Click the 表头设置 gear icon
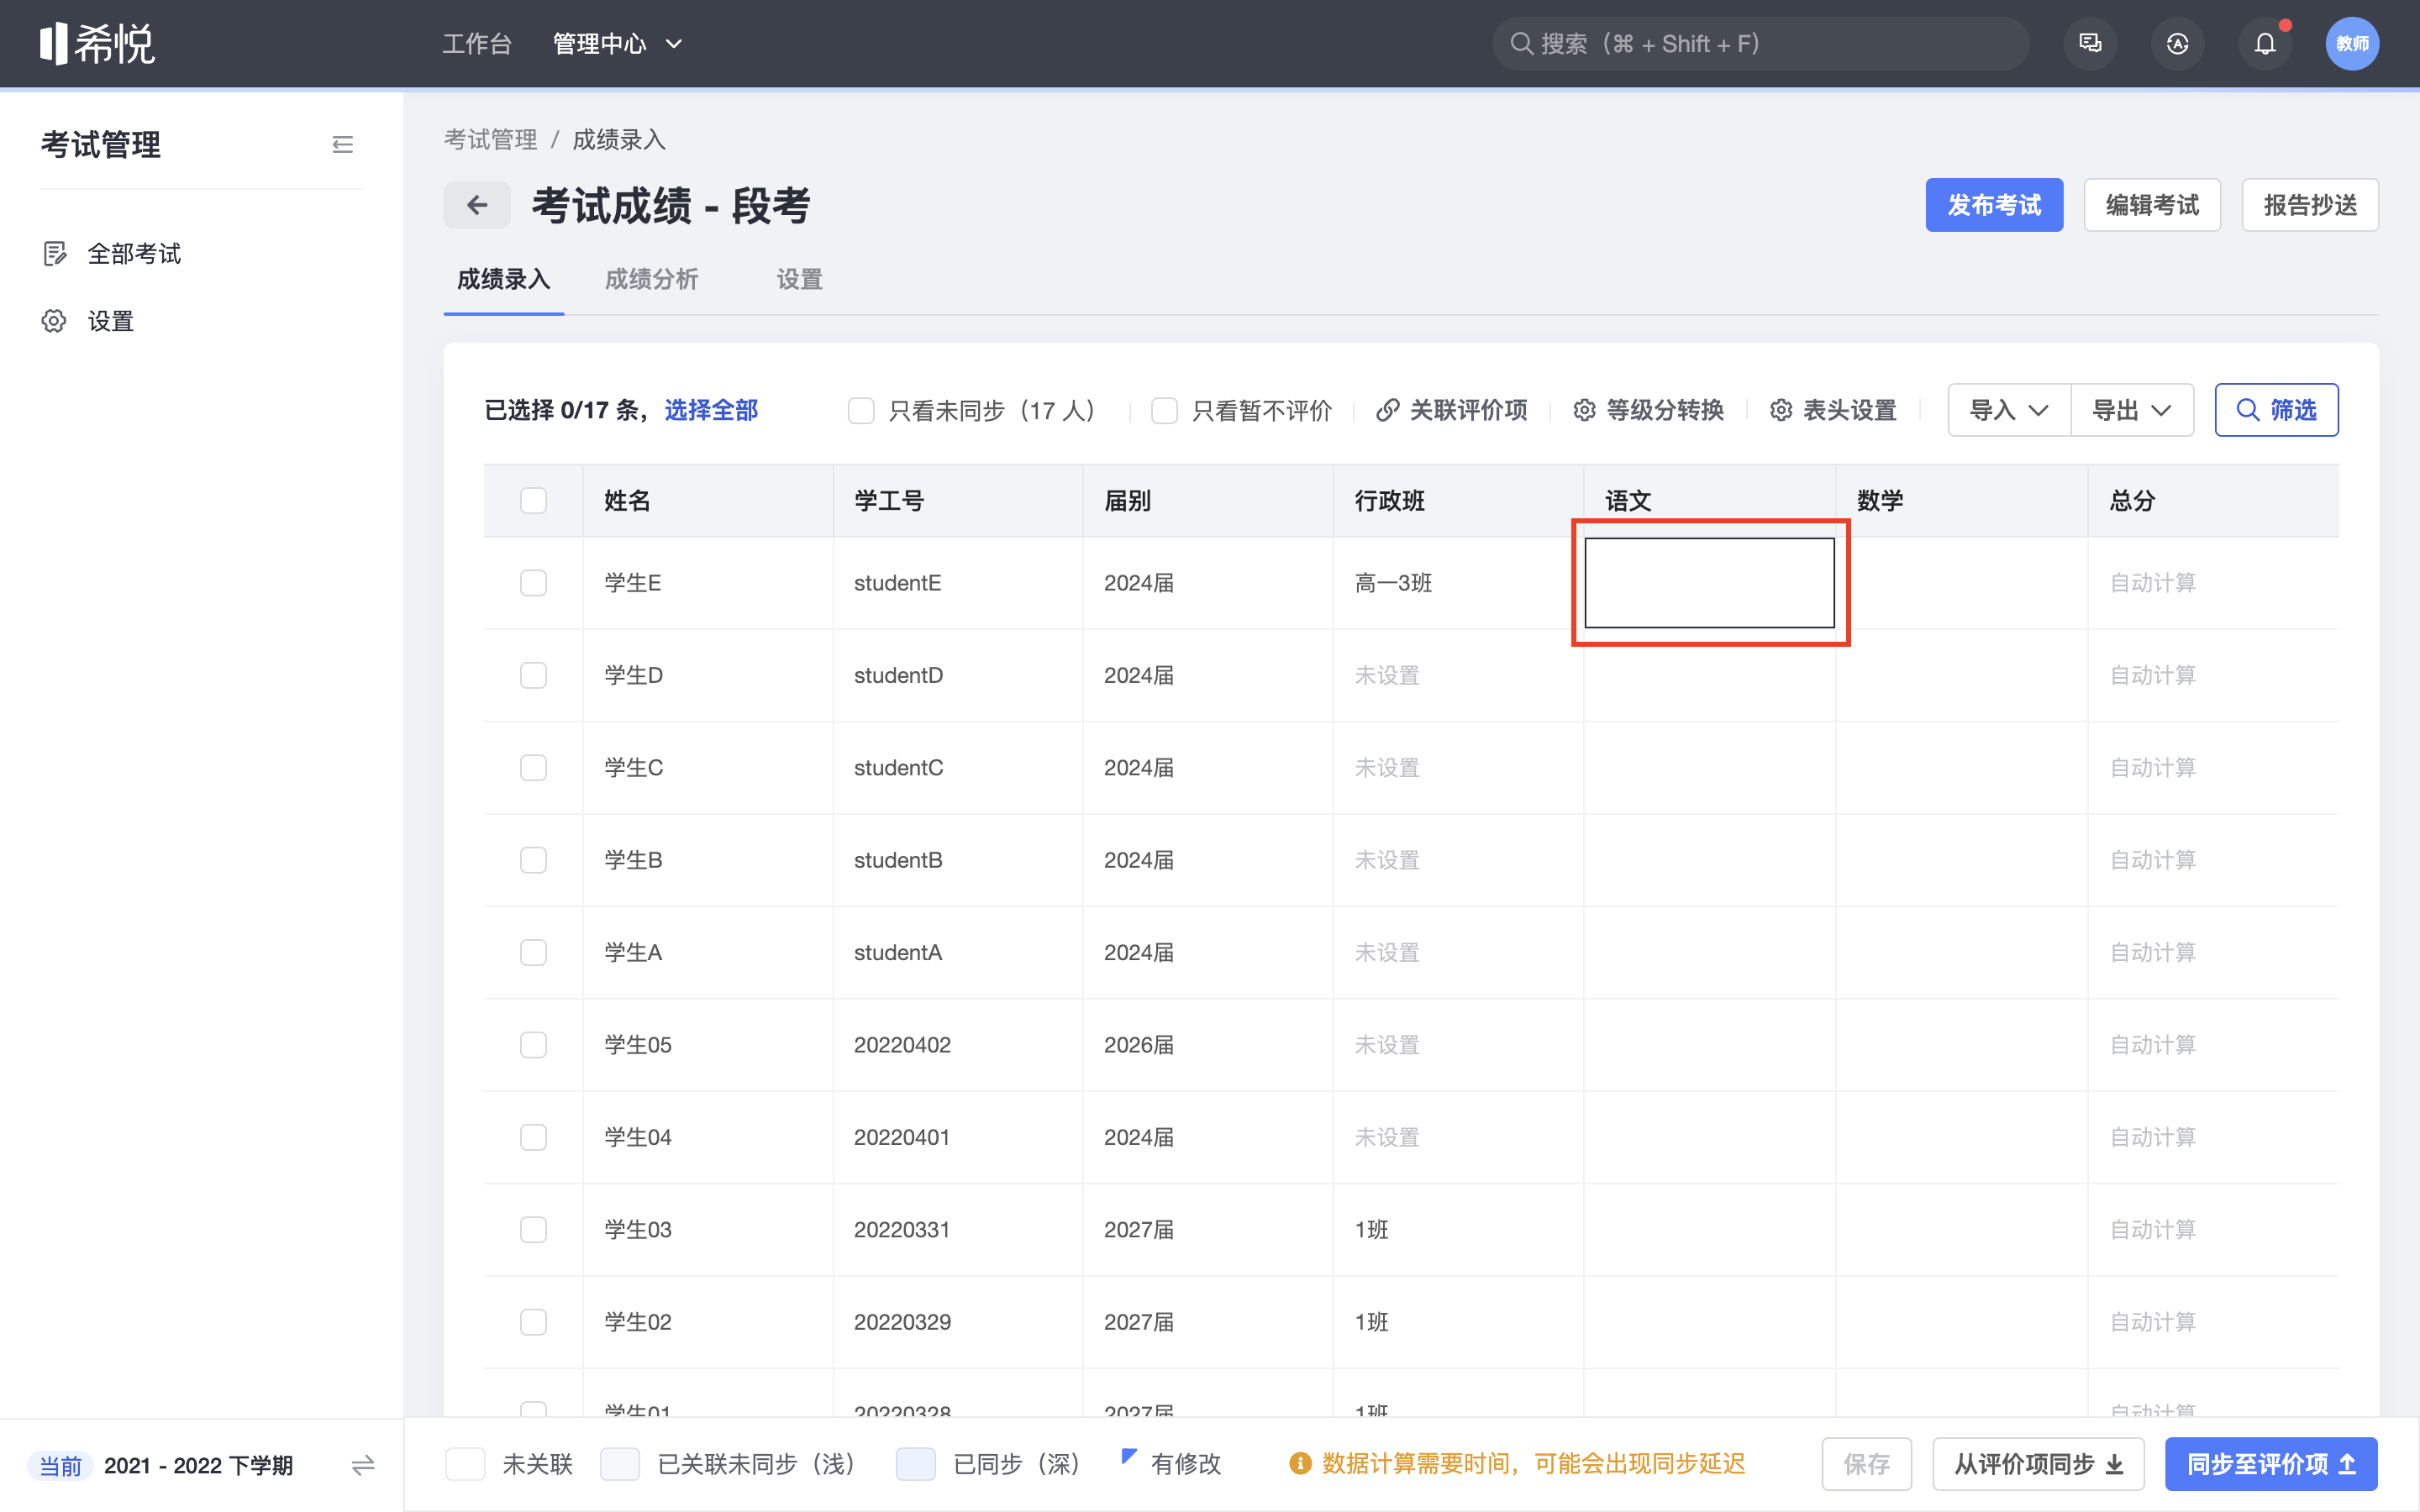This screenshot has height=1512, width=2420. (x=1781, y=410)
